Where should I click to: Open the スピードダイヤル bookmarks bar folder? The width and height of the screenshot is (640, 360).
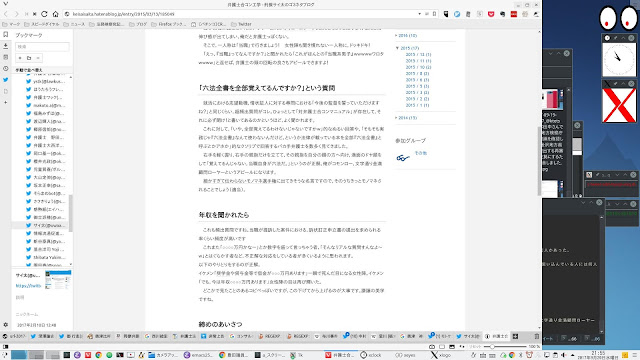[42, 24]
